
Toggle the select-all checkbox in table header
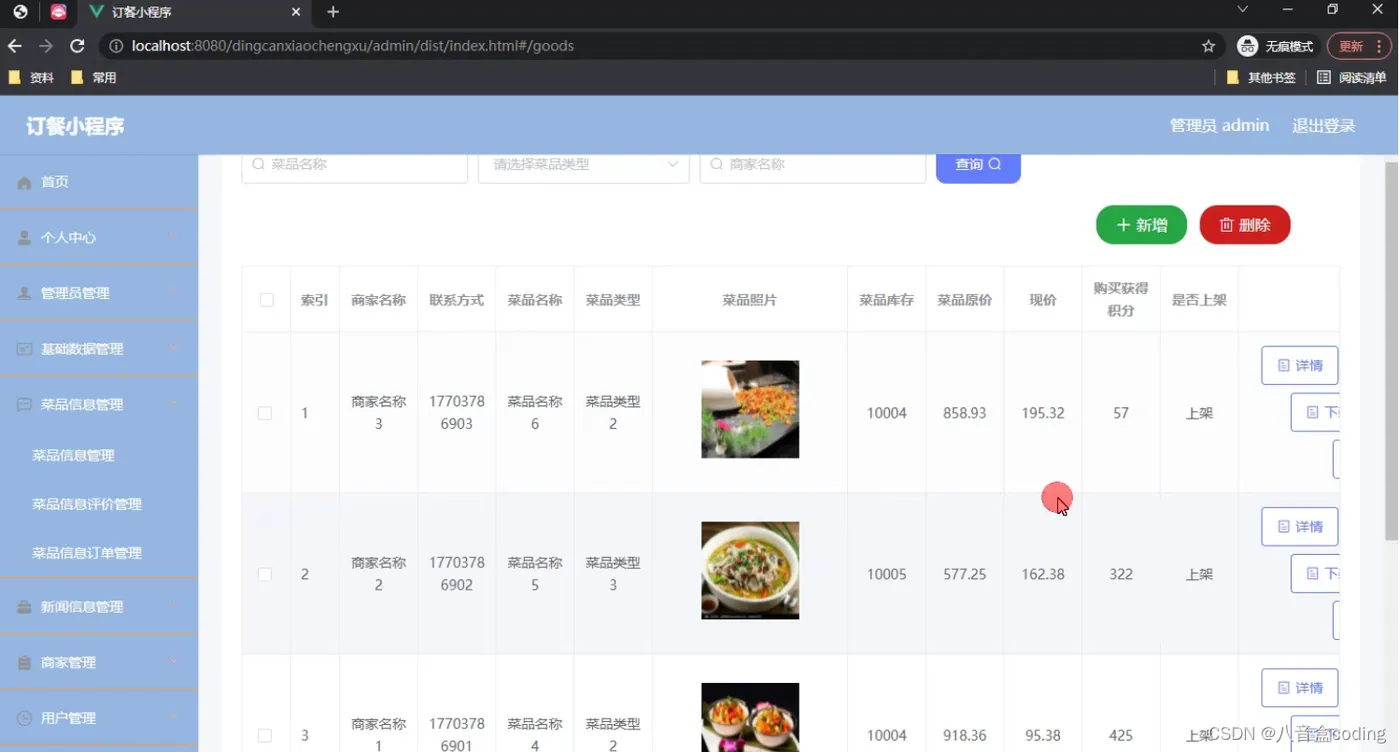[266, 300]
